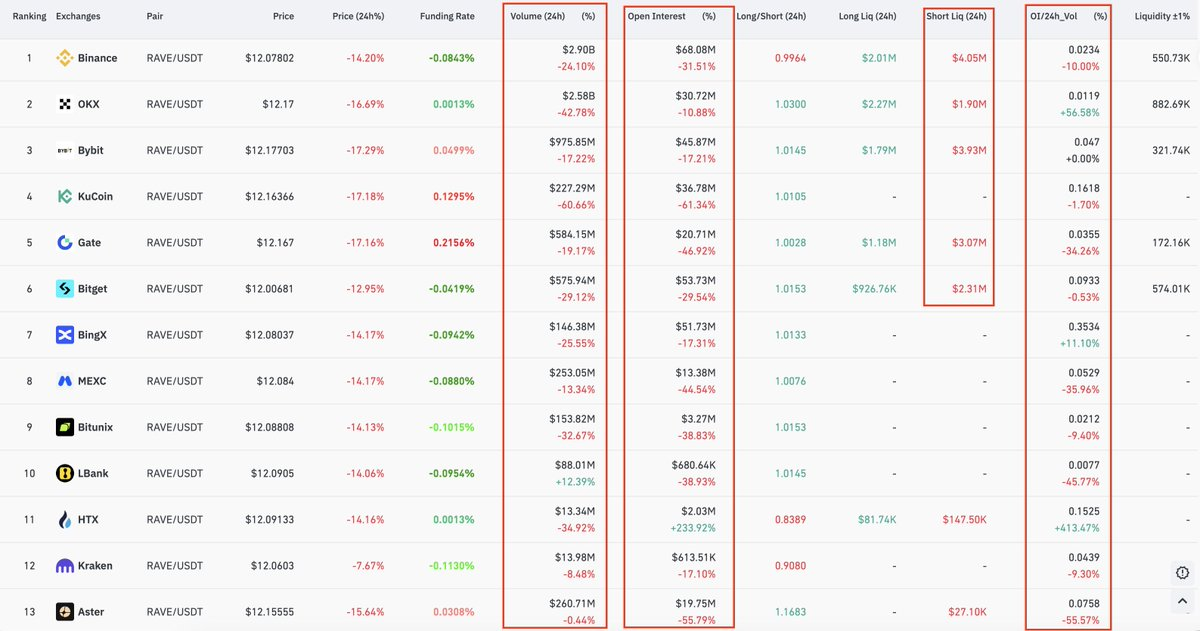The height and width of the screenshot is (631, 1200).
Task: Click the KuCoin logo icon
Action: [x=65, y=196]
